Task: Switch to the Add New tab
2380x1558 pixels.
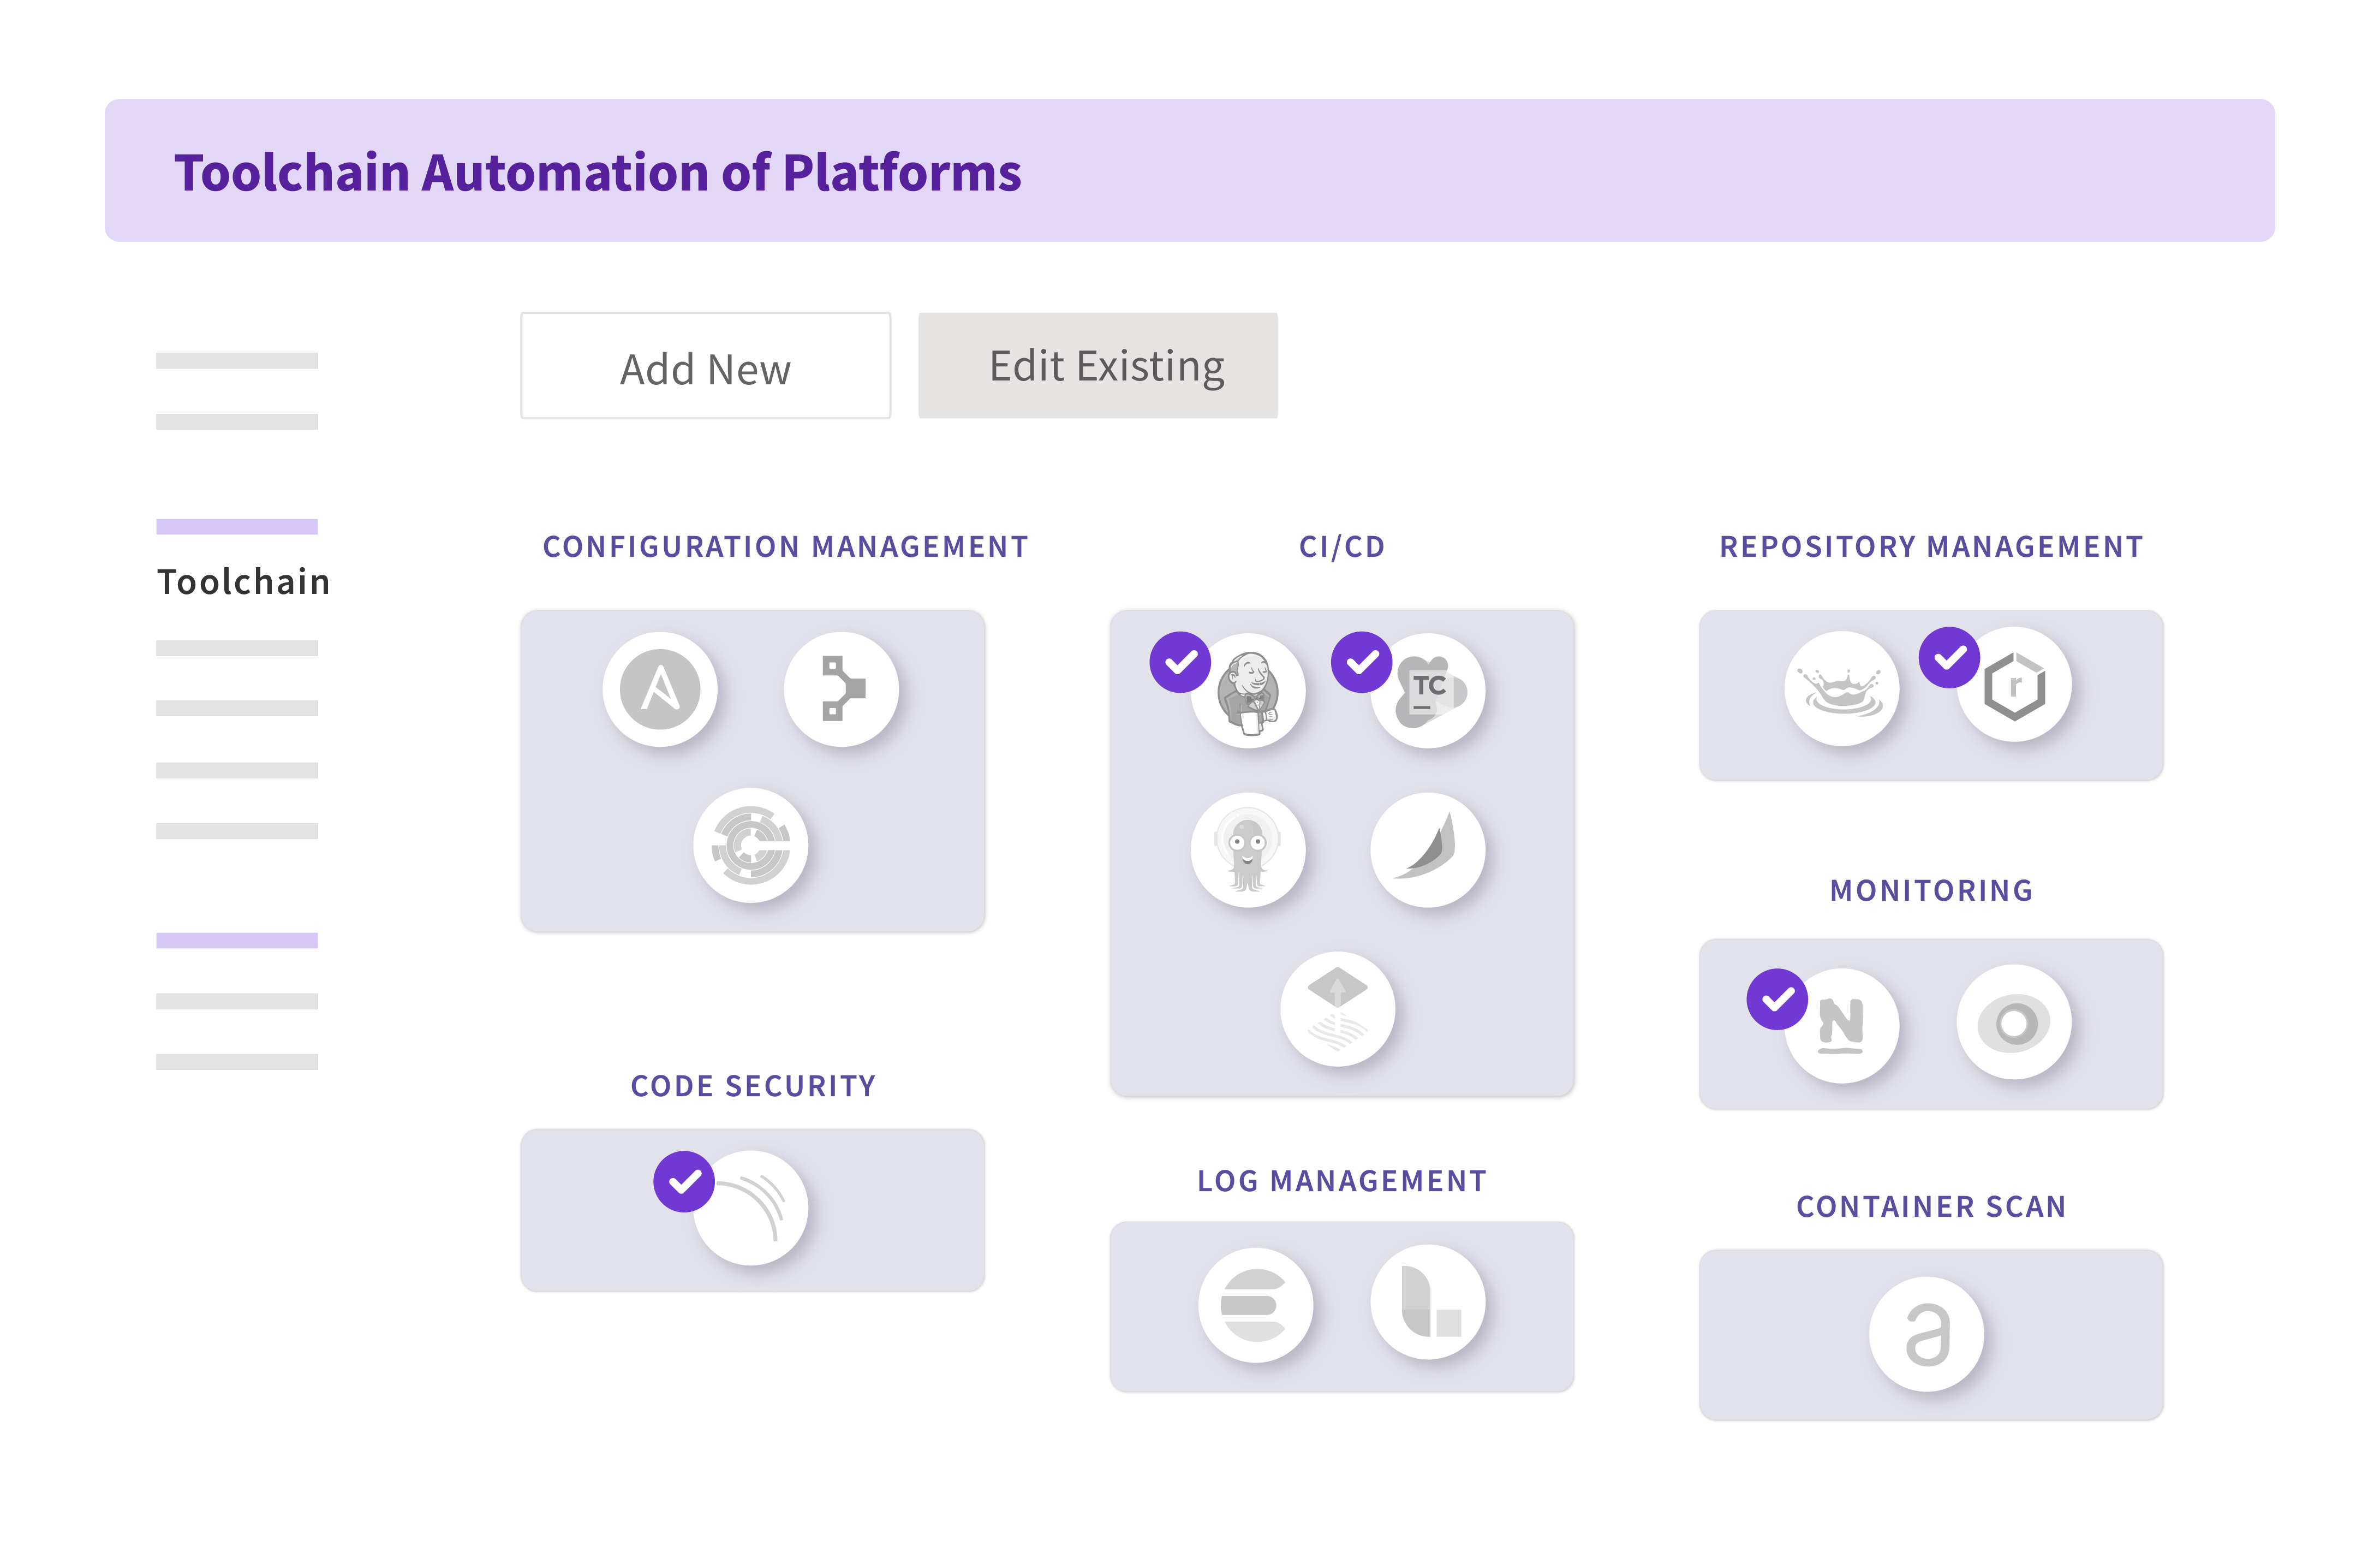Action: pos(706,366)
